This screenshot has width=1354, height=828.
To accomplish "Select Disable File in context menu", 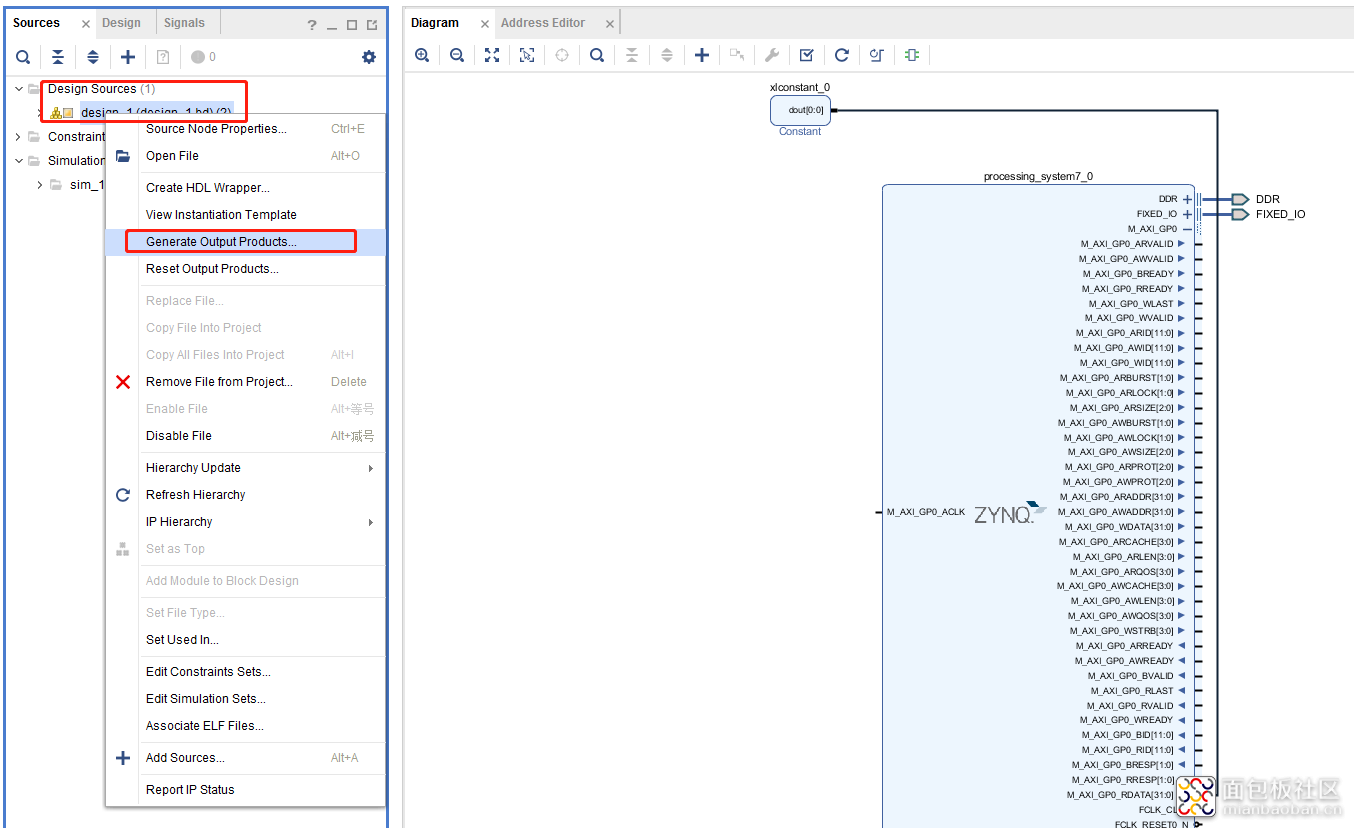I will coord(246,436).
